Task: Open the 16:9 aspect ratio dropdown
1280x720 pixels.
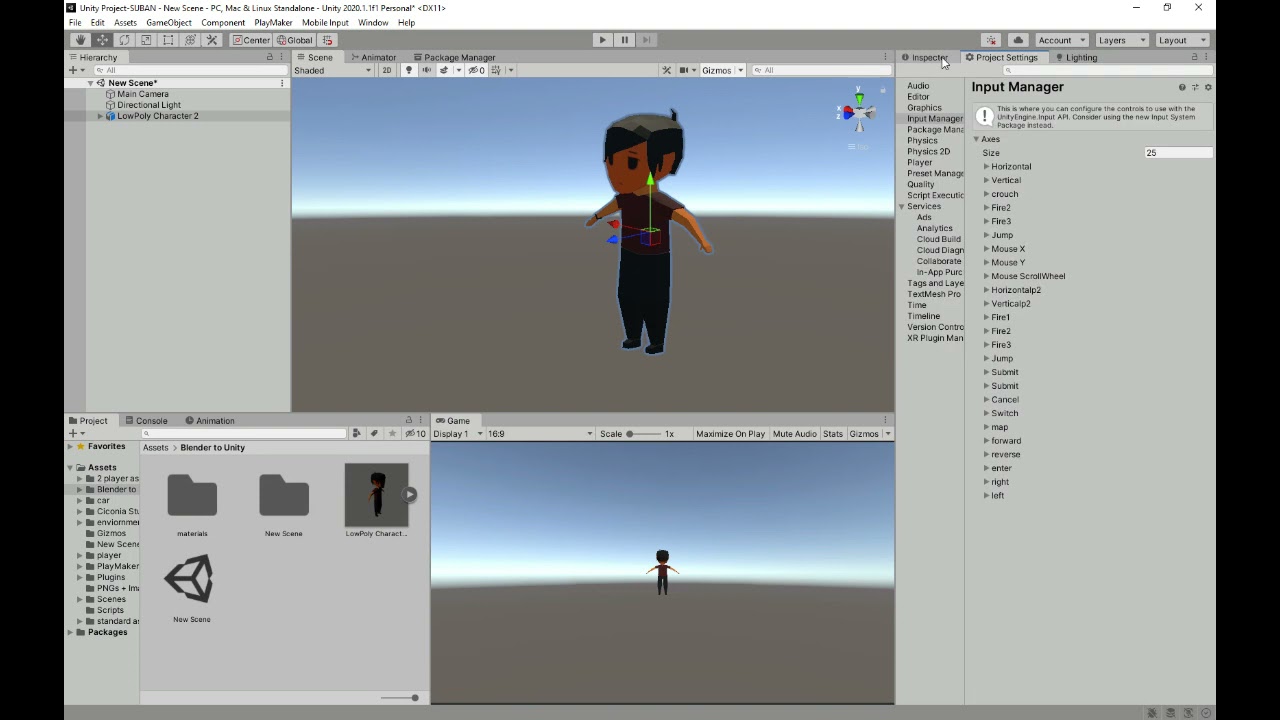Action: pos(540,434)
